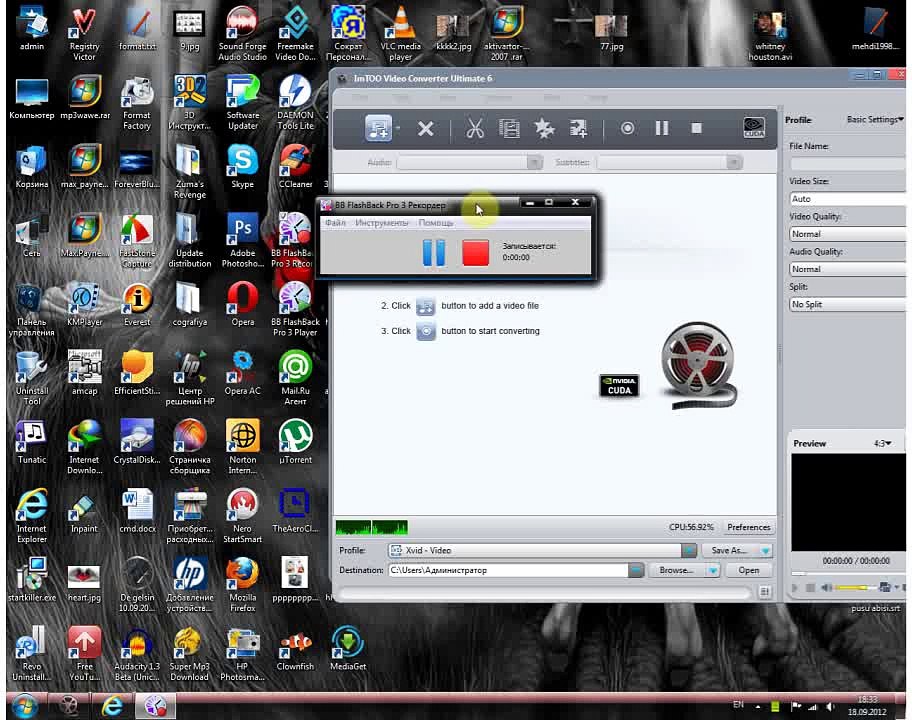Select the Nero StartSmart desktop icon
This screenshot has width=912, height=720.
[243, 516]
